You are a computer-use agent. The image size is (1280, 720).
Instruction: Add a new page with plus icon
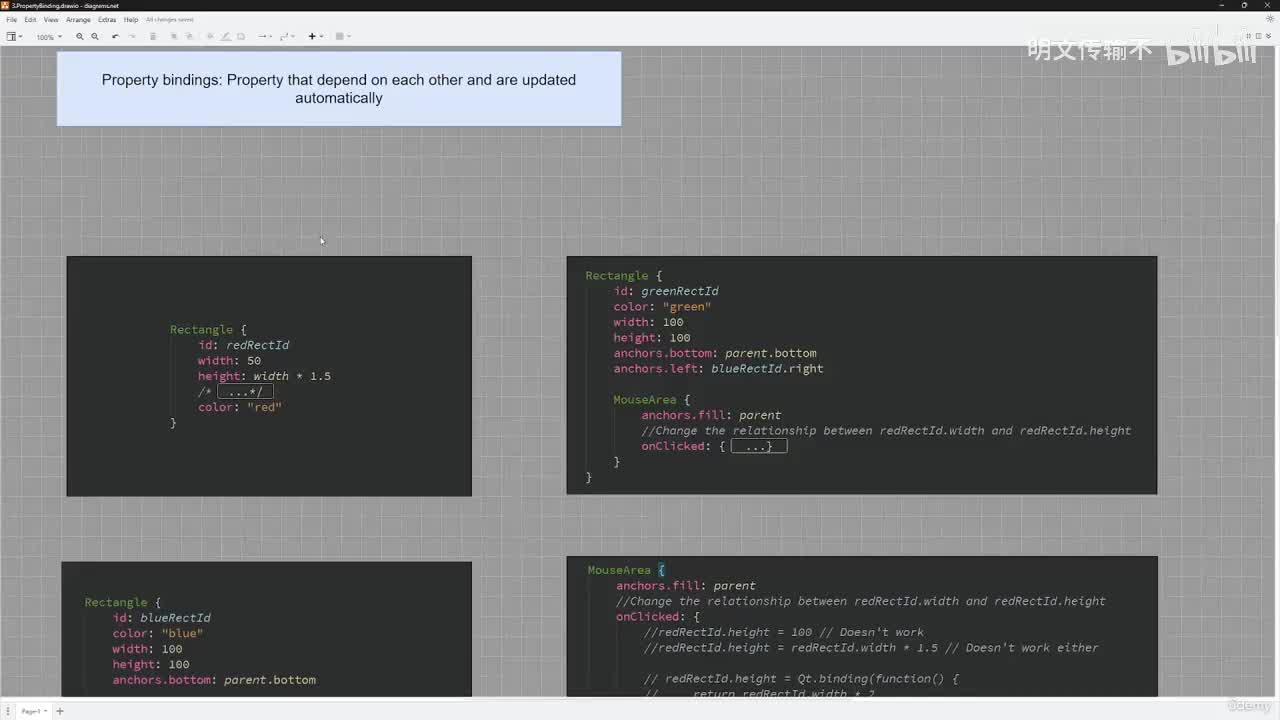[x=59, y=711]
